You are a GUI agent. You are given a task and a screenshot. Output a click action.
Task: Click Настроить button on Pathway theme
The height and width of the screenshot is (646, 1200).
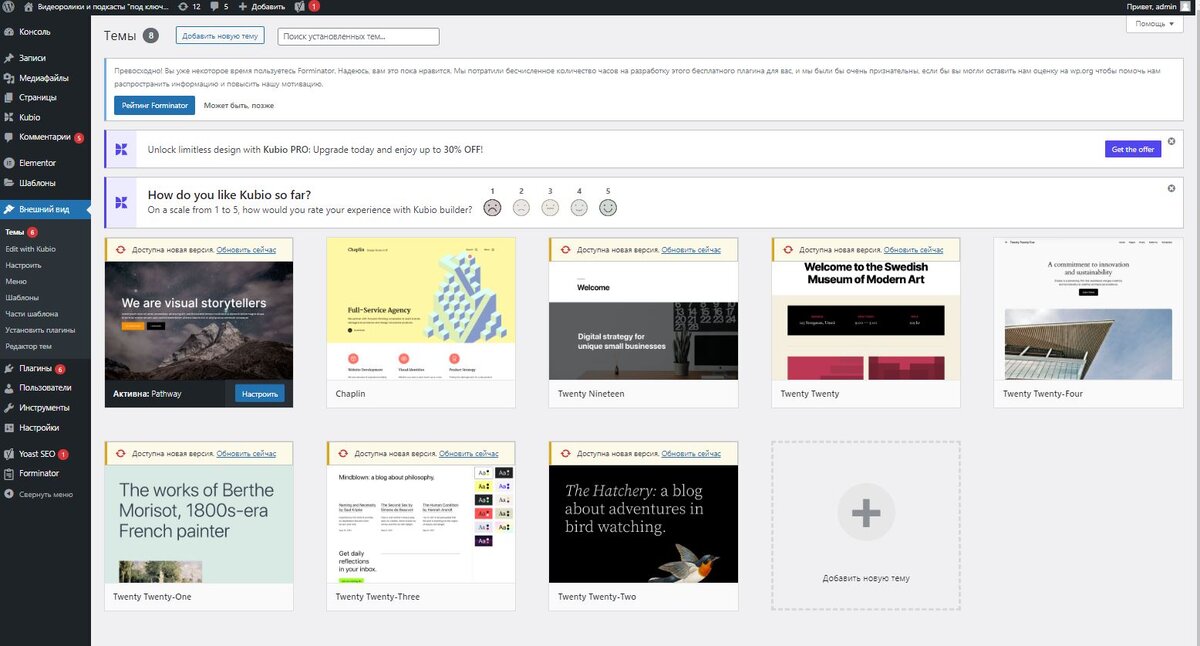point(260,394)
